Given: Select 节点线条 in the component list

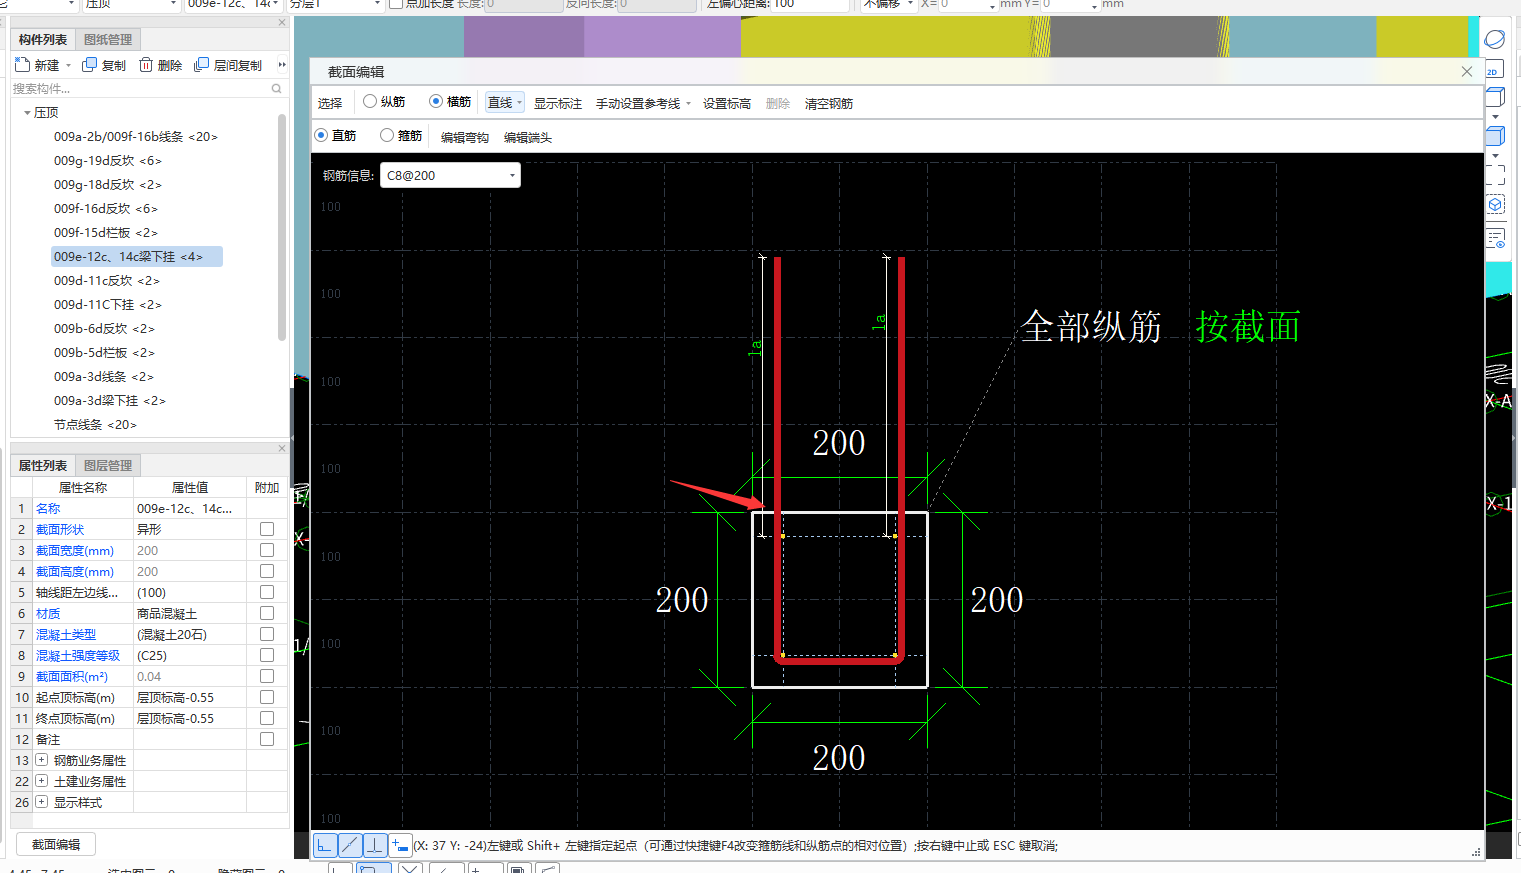Looking at the screenshot, I should click(x=95, y=424).
